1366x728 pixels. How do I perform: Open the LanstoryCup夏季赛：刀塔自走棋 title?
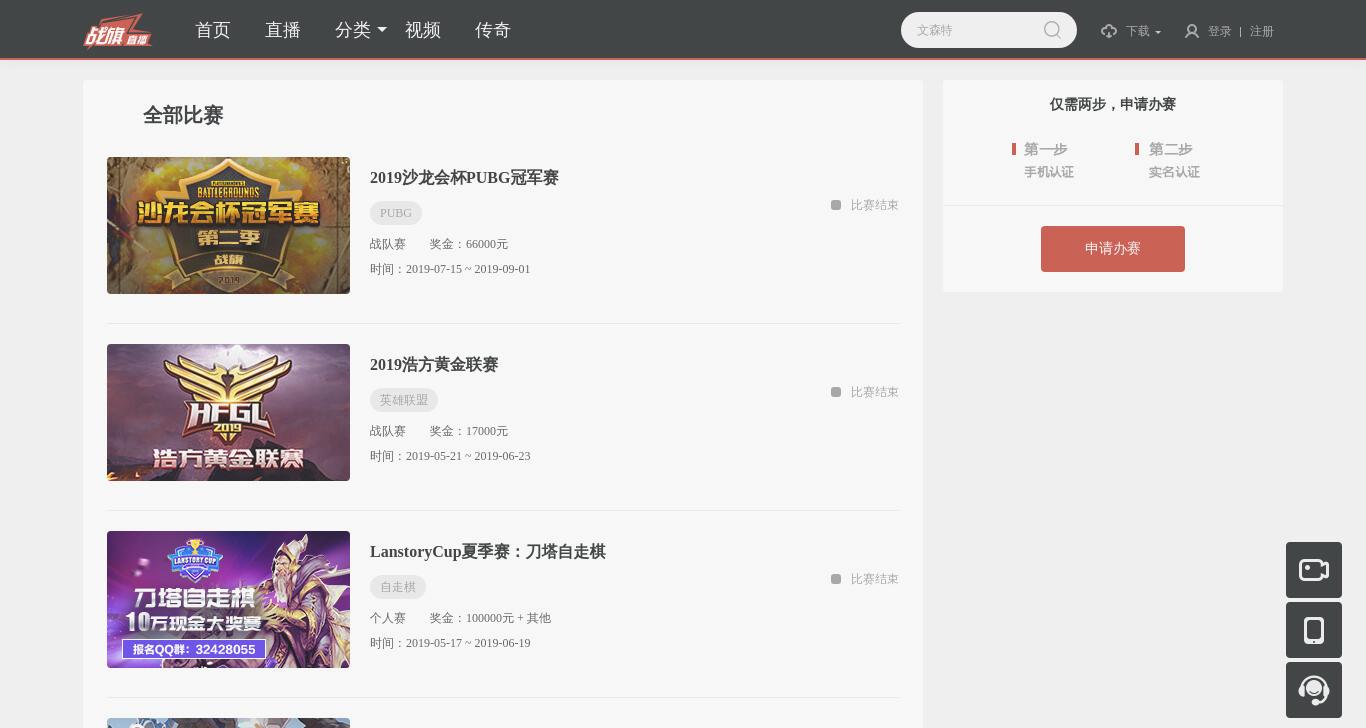click(488, 552)
